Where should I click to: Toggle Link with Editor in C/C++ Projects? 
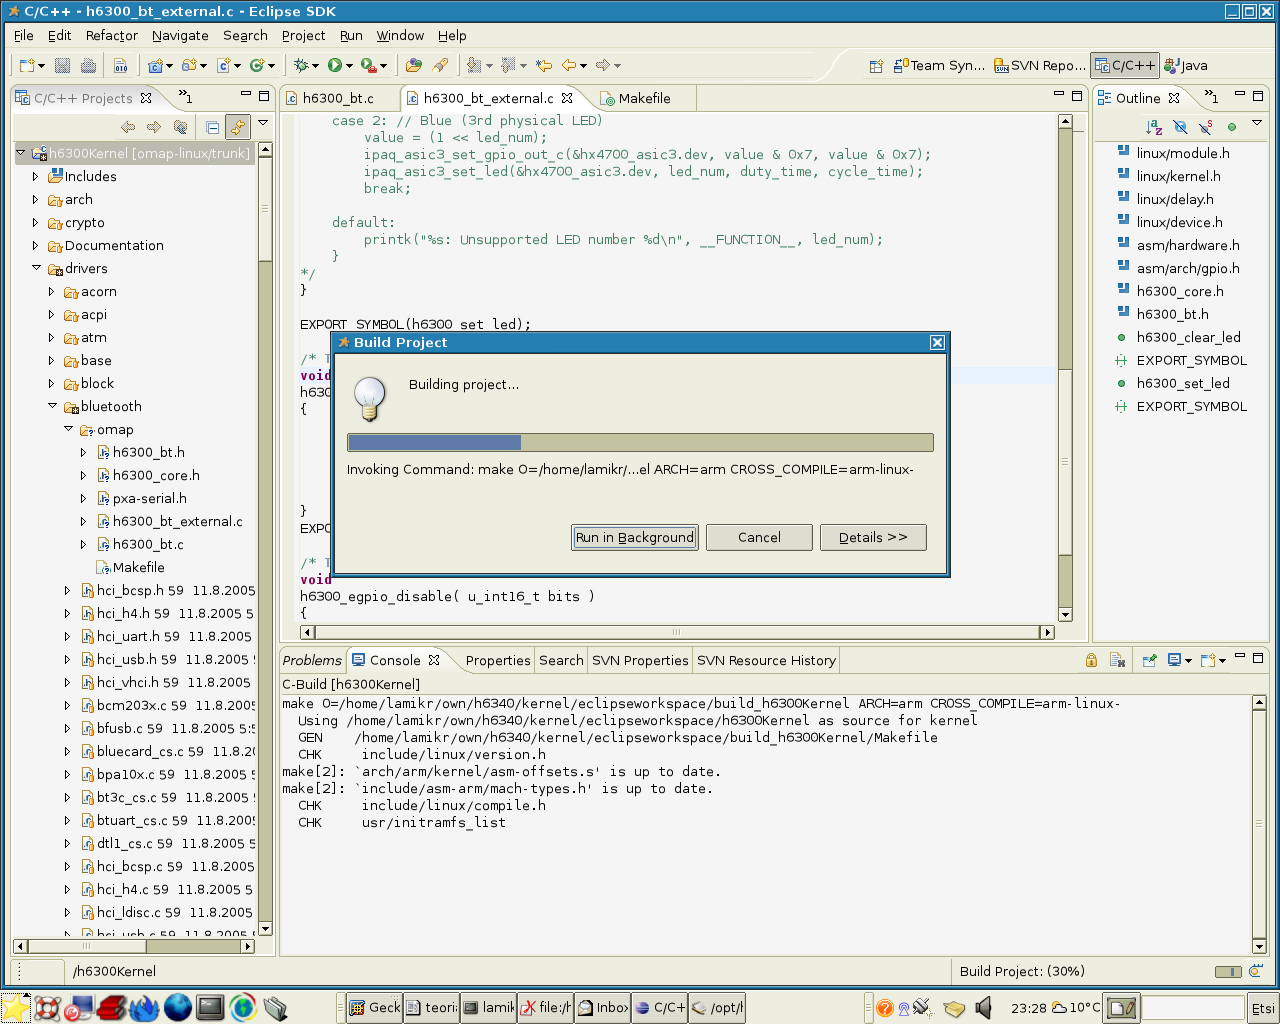coord(237,127)
